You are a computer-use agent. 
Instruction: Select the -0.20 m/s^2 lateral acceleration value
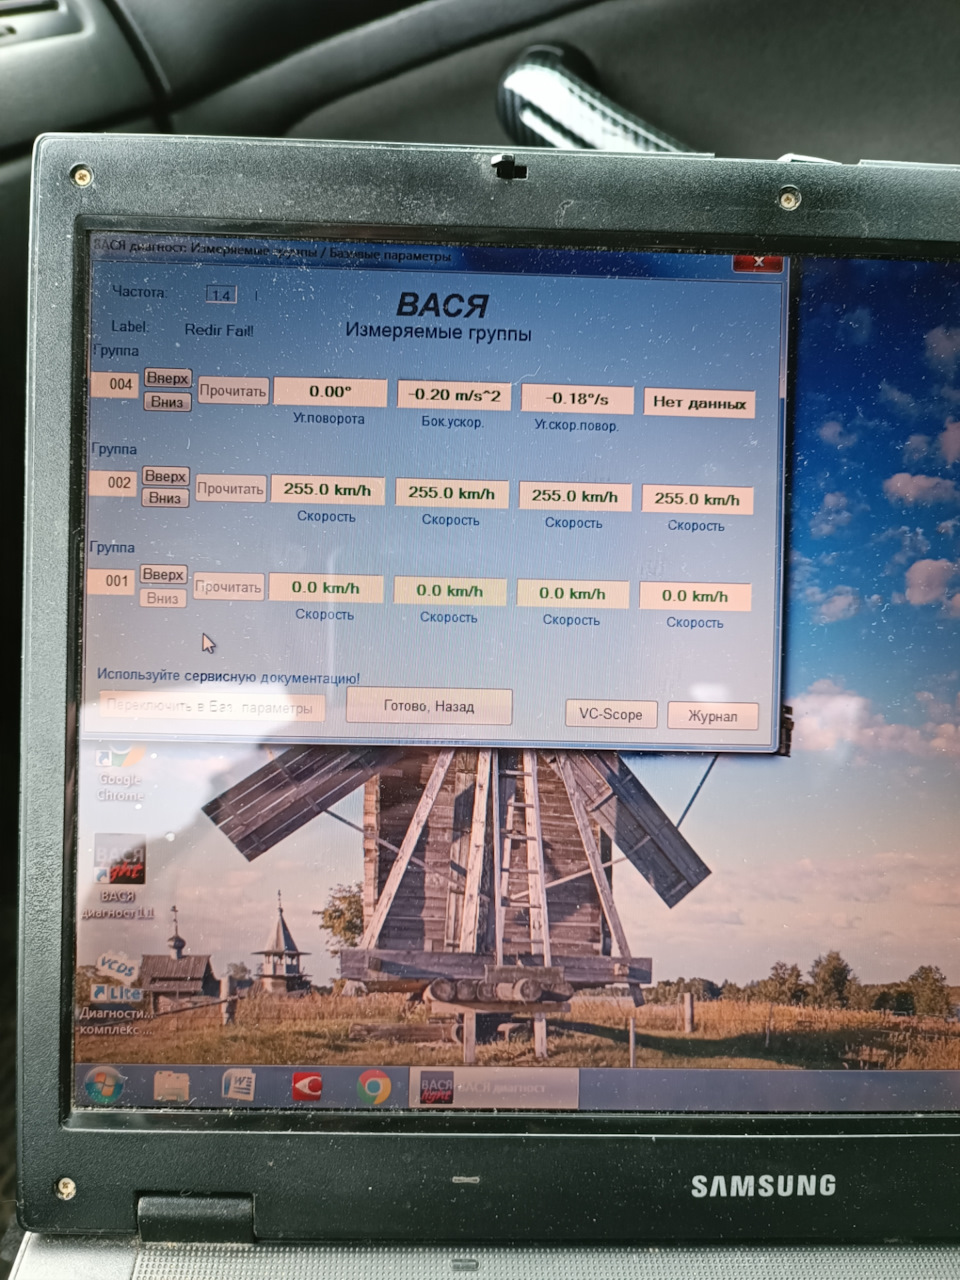click(454, 395)
